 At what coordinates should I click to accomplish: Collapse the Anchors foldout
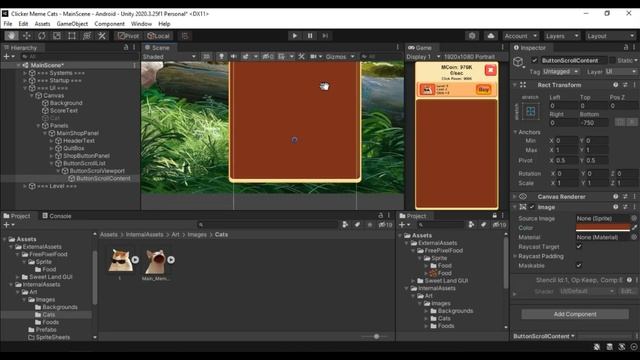(x=515, y=132)
